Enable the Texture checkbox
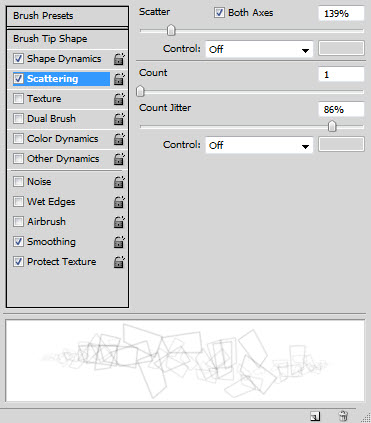Screen dimensions: 371x423 coord(18,99)
